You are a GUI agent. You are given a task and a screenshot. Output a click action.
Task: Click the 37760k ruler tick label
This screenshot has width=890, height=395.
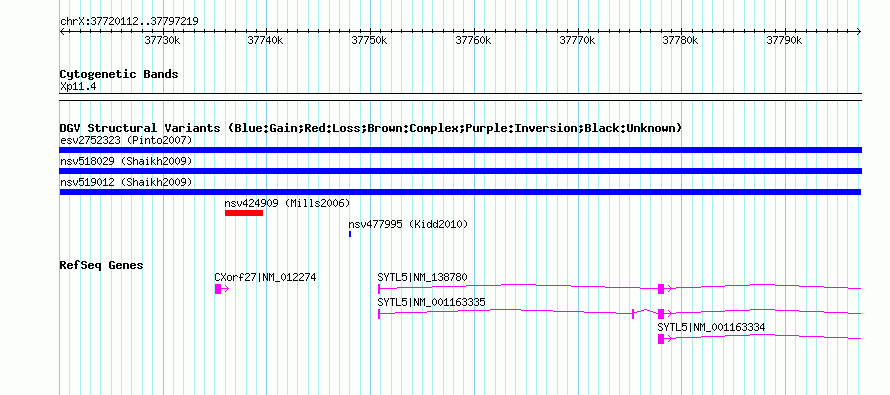tap(473, 40)
